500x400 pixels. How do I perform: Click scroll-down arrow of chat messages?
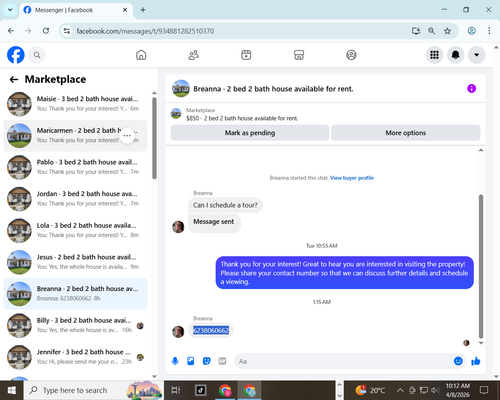(x=481, y=343)
